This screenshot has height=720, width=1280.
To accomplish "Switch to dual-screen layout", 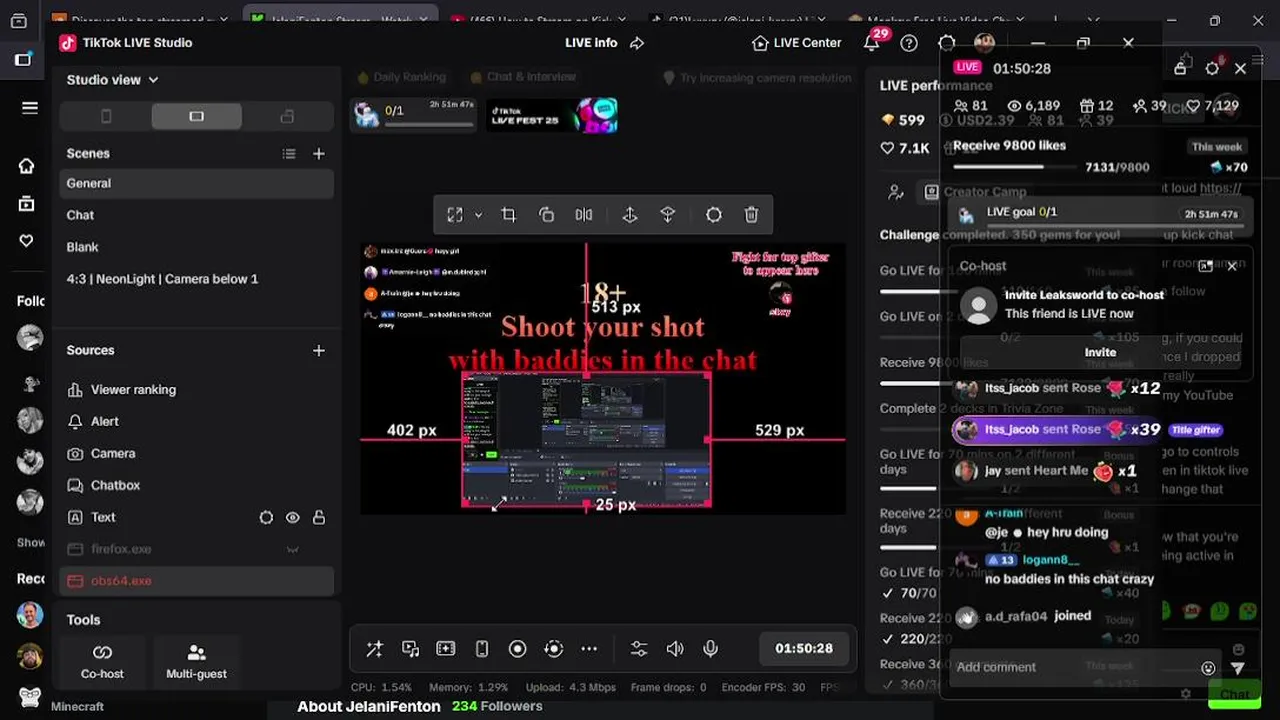I will pos(287,117).
